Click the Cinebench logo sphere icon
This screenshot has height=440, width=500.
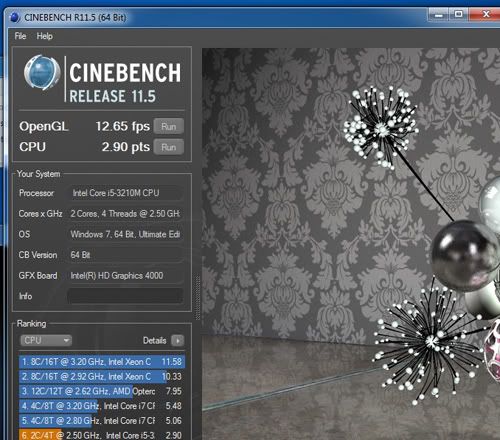coord(42,73)
